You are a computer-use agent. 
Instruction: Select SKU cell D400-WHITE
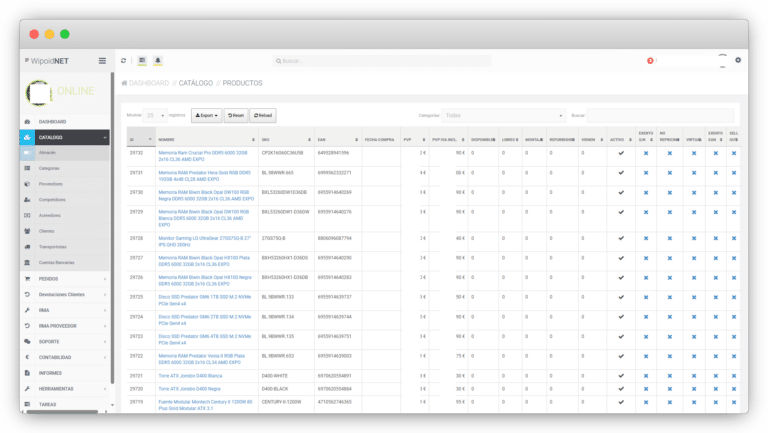[x=275, y=376]
